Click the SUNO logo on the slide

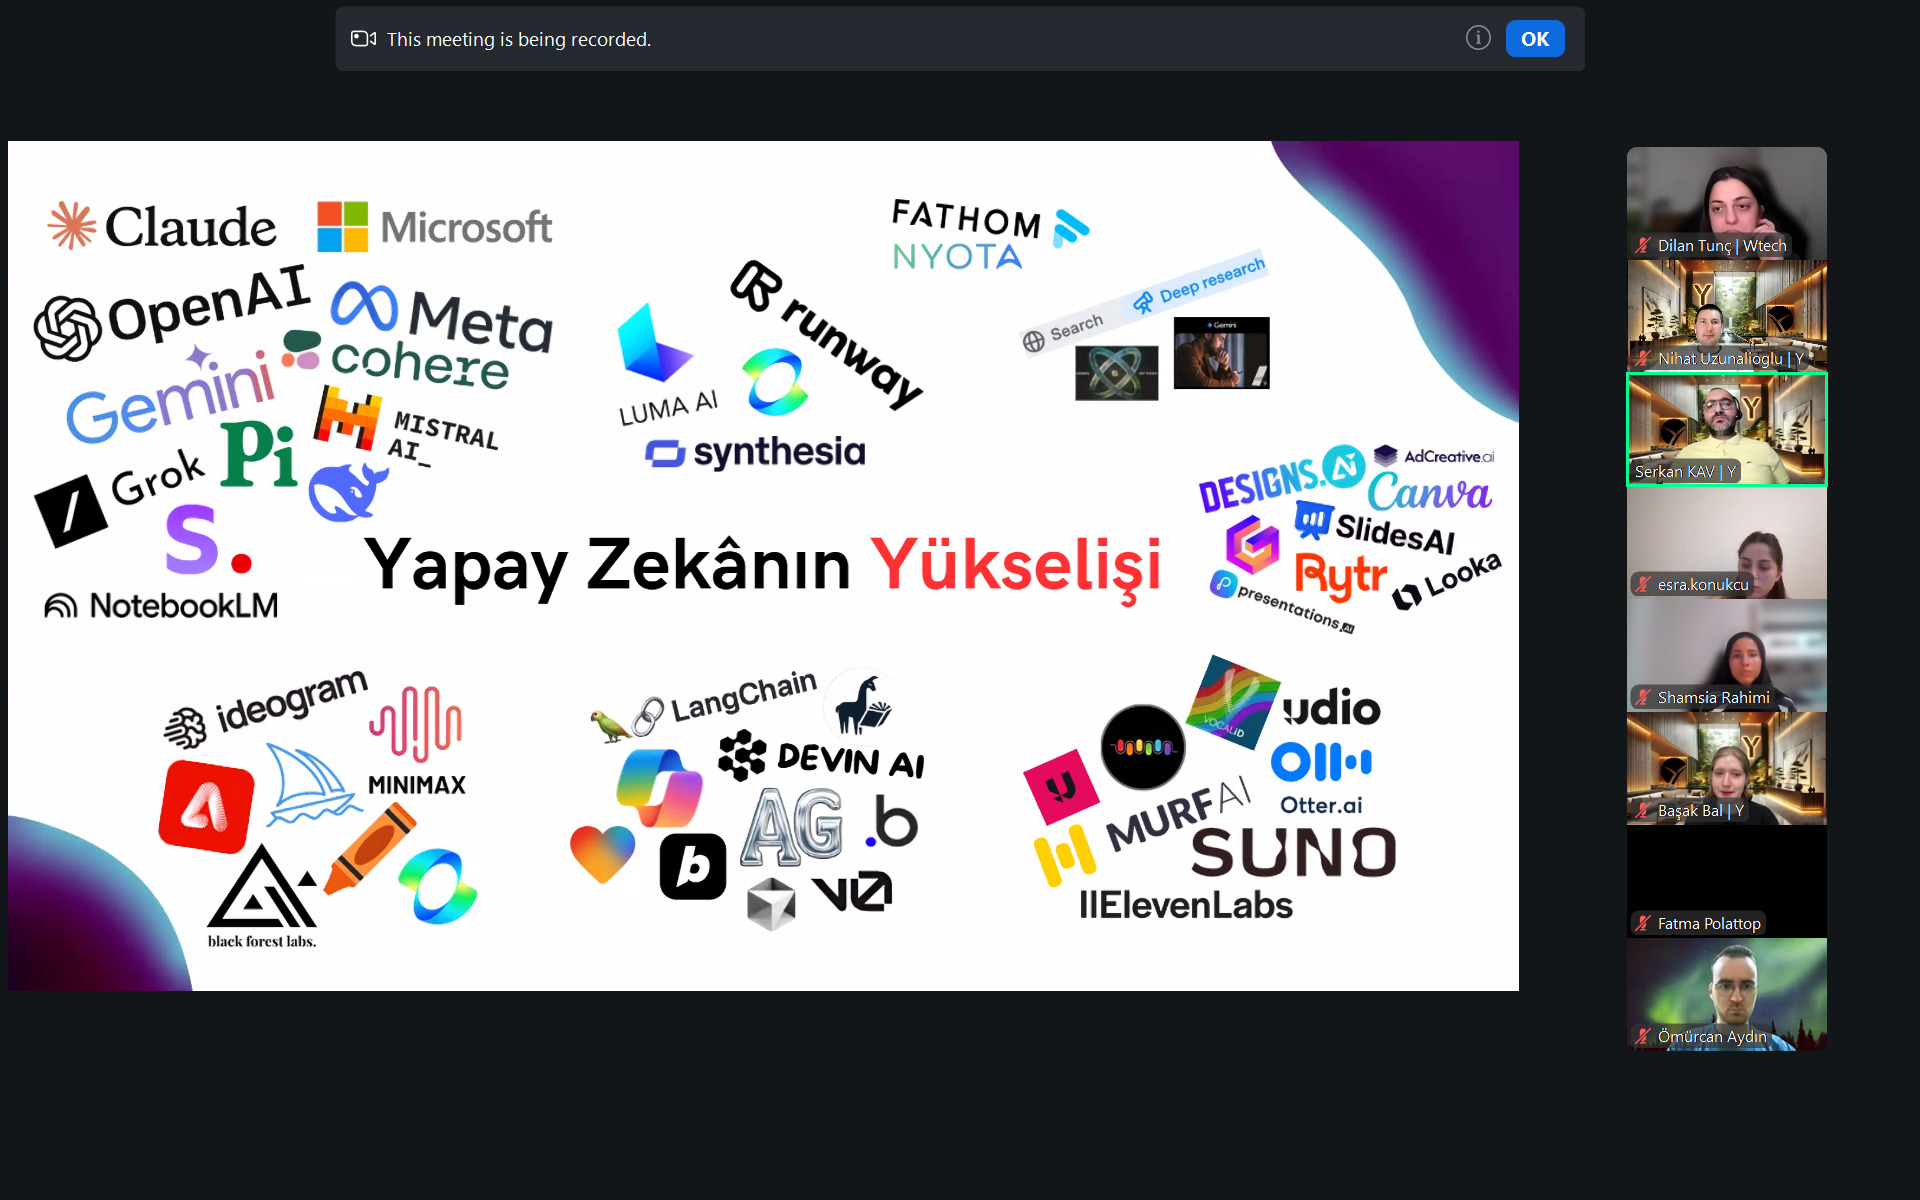point(1292,853)
